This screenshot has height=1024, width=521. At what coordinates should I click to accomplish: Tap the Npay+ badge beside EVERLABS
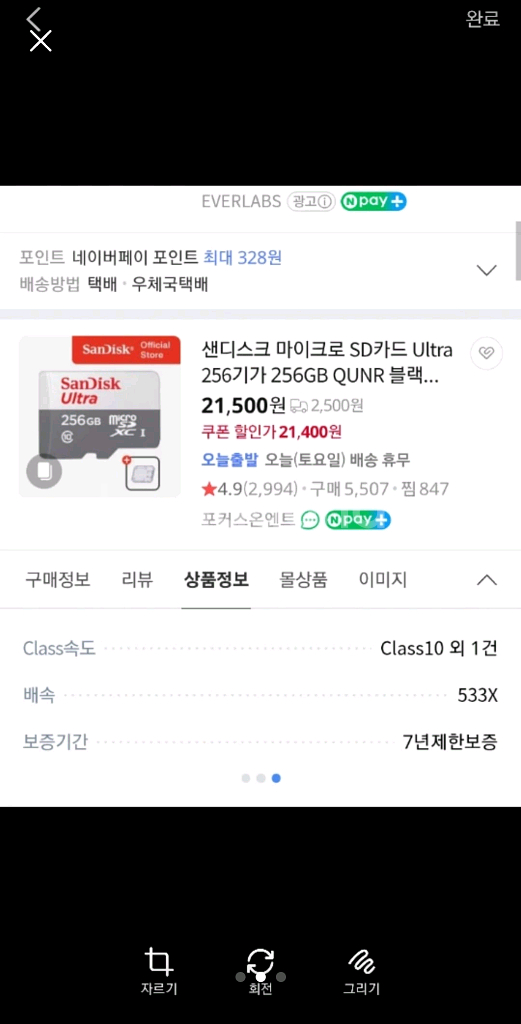tap(373, 201)
